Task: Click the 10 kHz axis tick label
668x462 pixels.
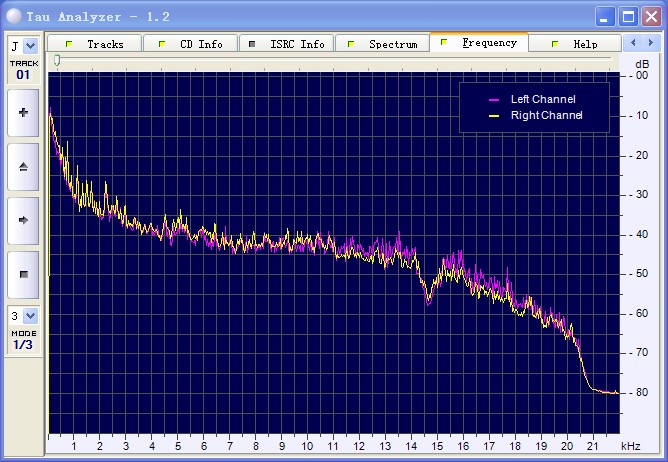Action: (307, 446)
